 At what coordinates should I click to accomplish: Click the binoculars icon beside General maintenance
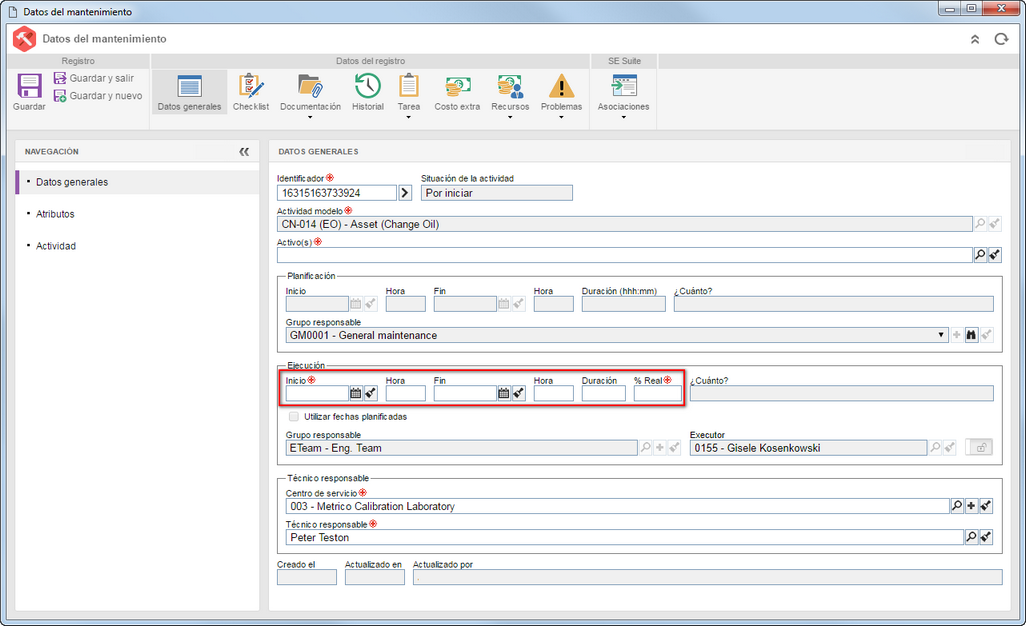tap(971, 335)
